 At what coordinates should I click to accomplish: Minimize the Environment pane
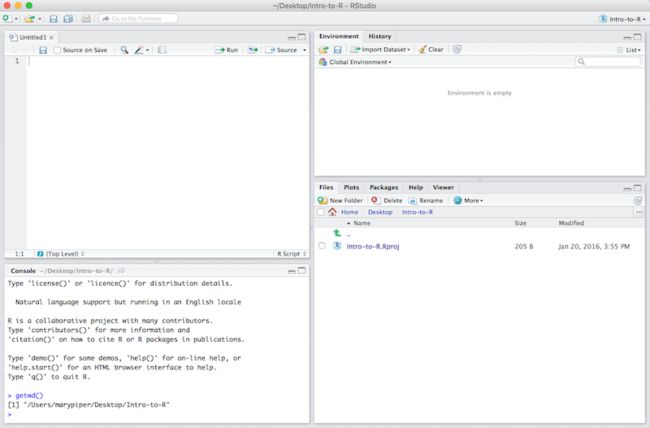(627, 37)
